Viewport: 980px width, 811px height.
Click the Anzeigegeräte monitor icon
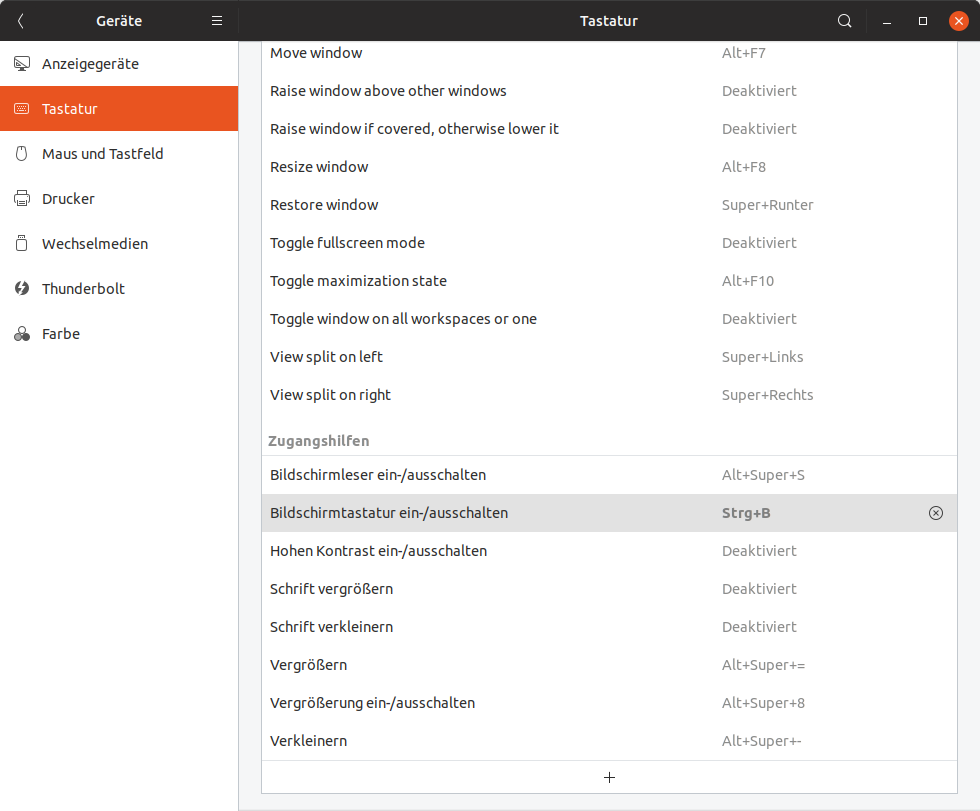(x=22, y=64)
